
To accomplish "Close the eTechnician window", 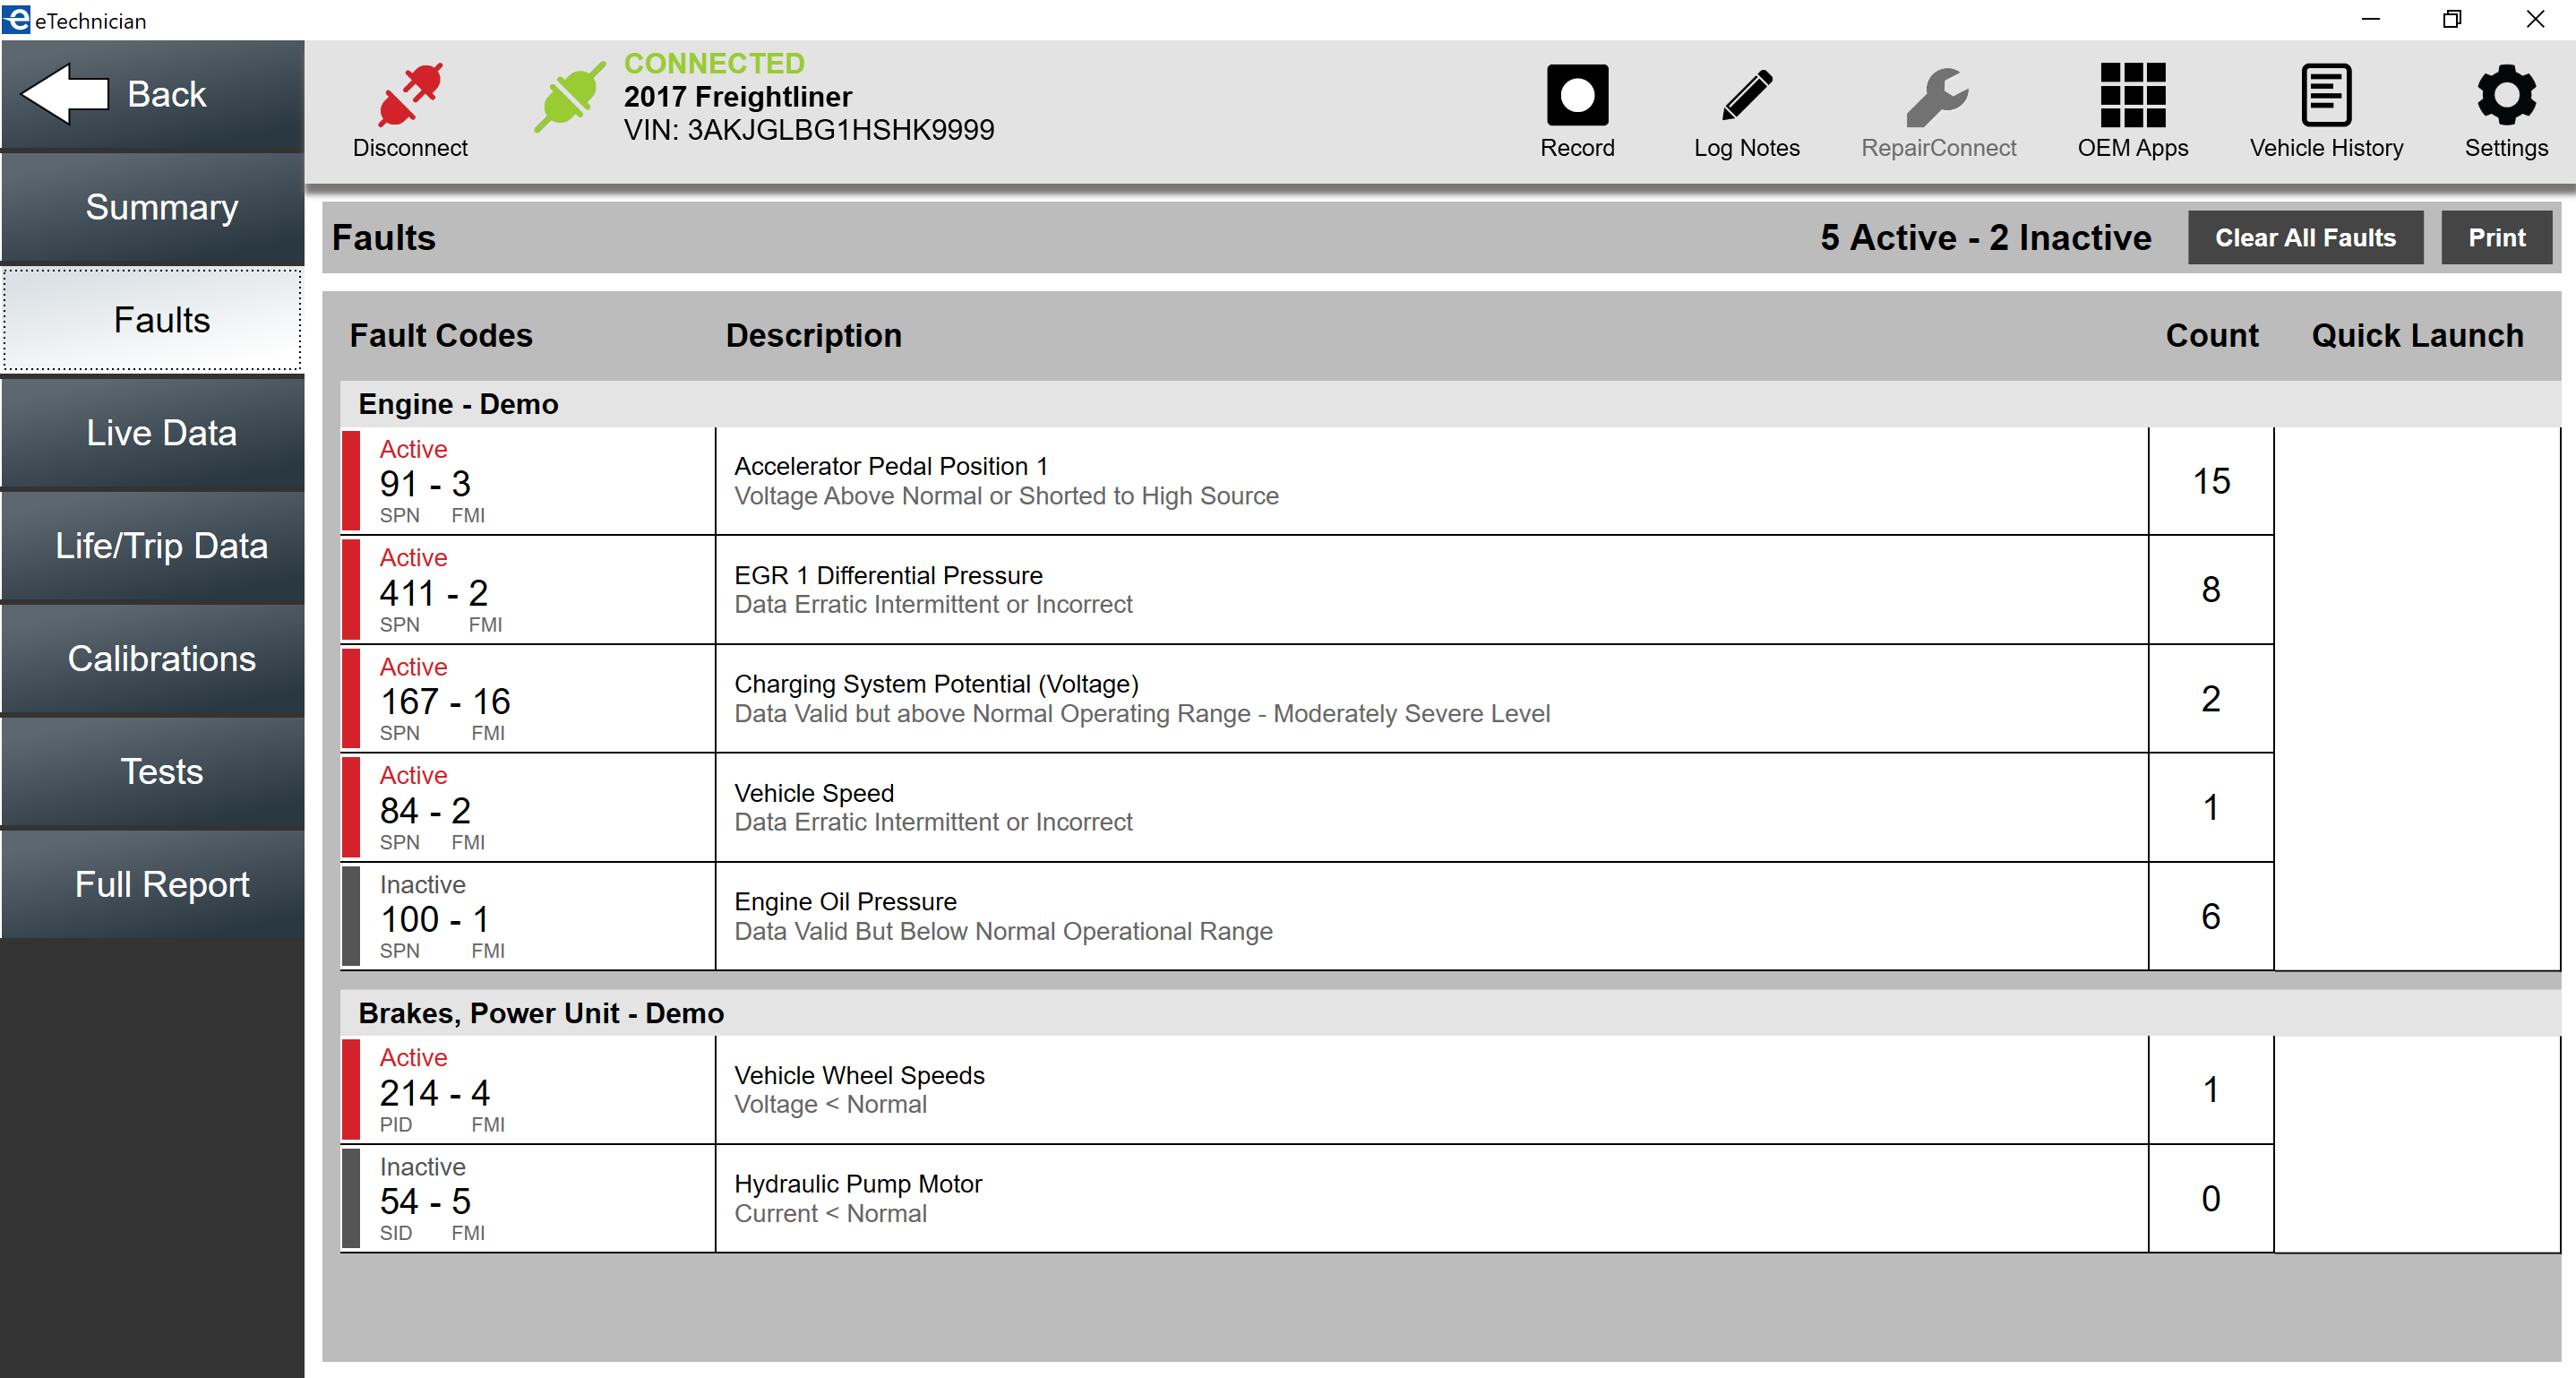I will pyautogui.click(x=2535, y=19).
